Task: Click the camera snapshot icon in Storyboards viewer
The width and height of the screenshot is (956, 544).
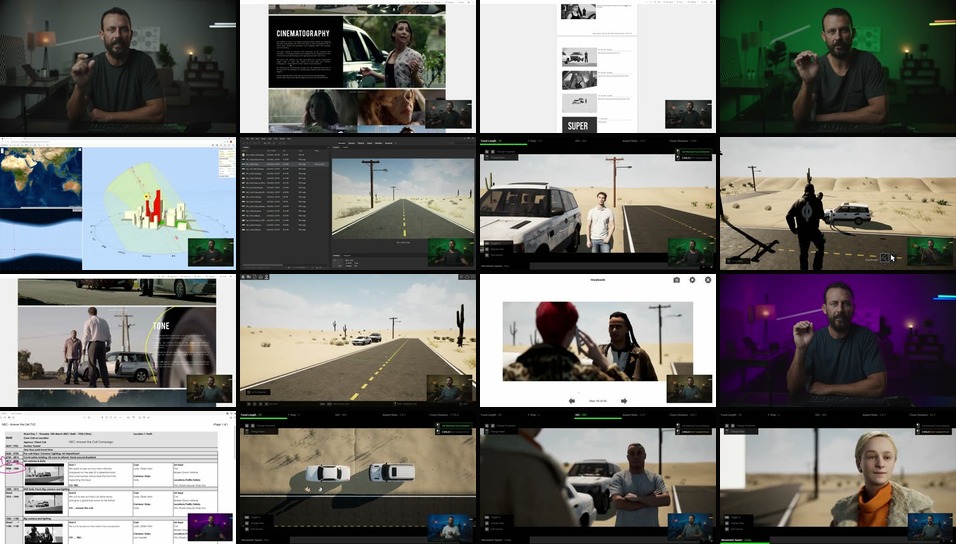Action: pos(676,280)
